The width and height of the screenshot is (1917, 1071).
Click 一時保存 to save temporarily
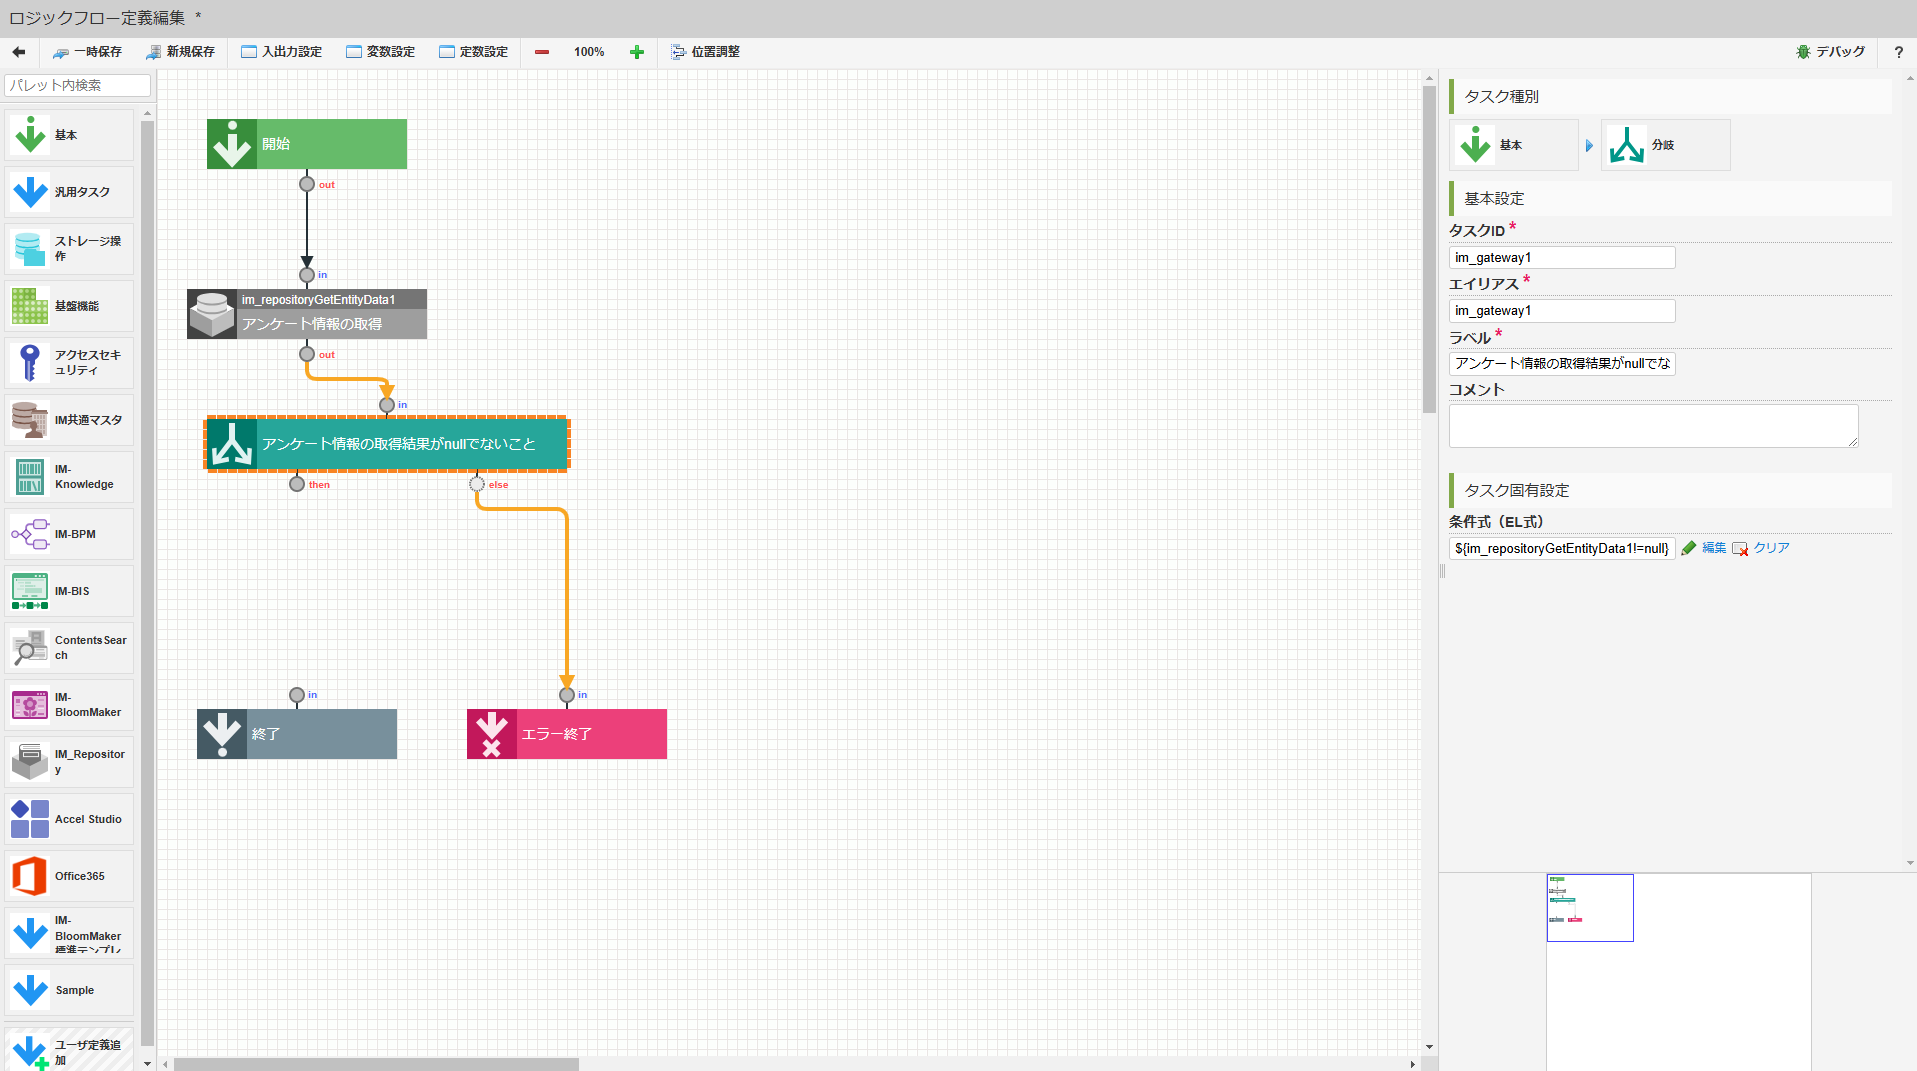pyautogui.click(x=87, y=52)
